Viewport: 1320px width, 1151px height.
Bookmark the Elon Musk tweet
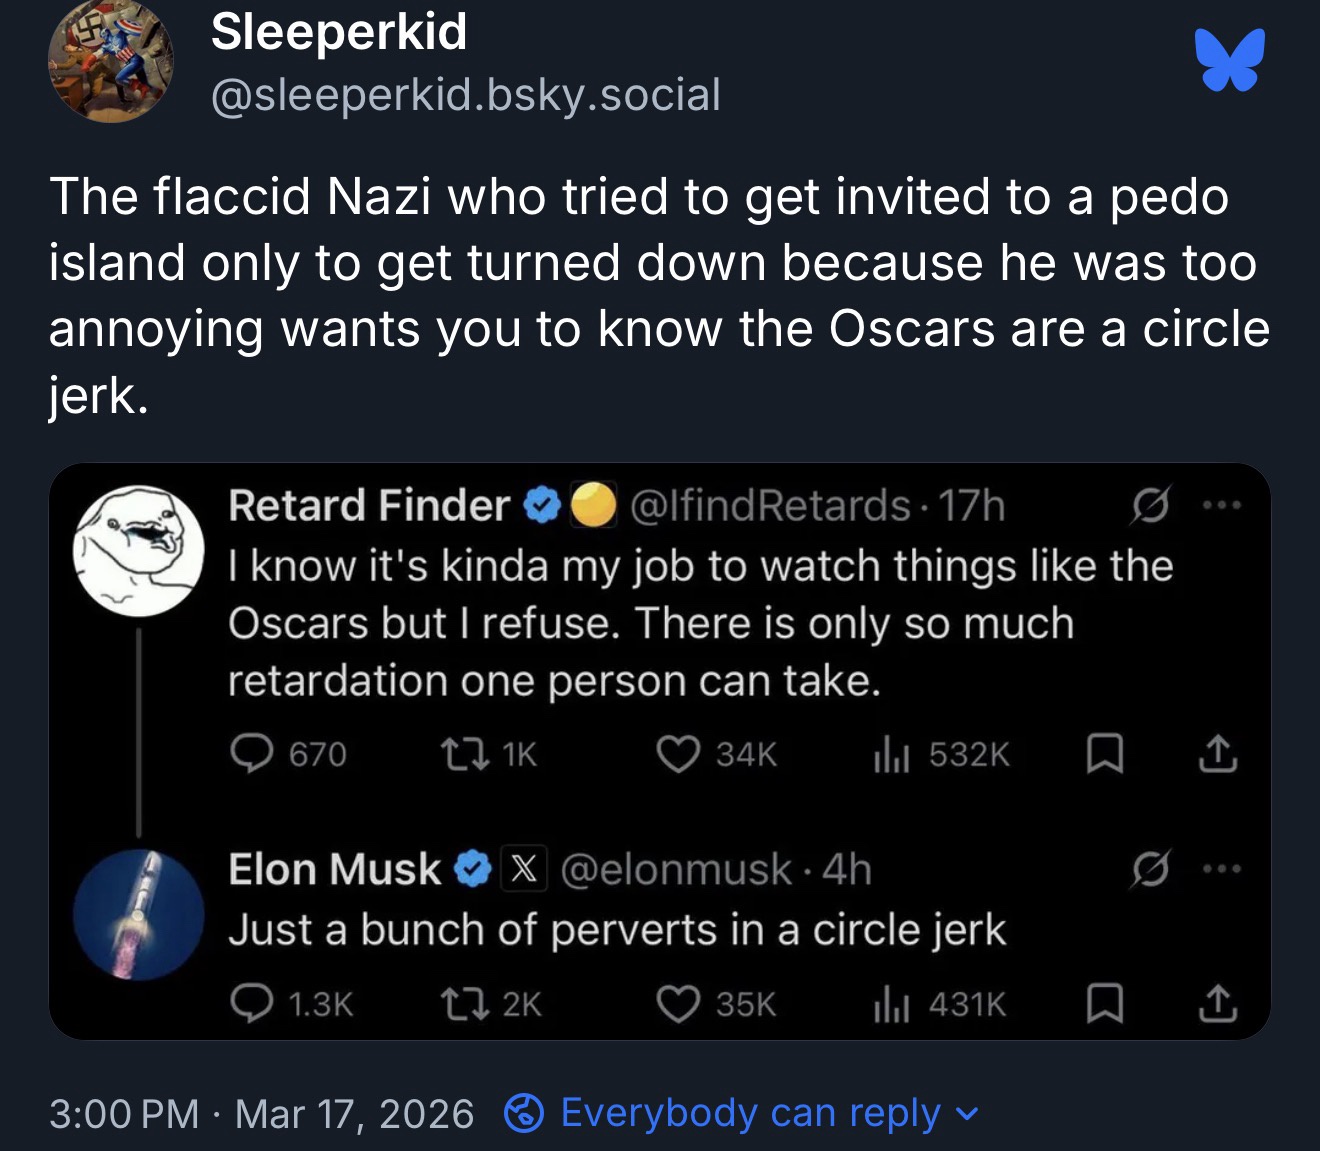[x=1105, y=1003]
